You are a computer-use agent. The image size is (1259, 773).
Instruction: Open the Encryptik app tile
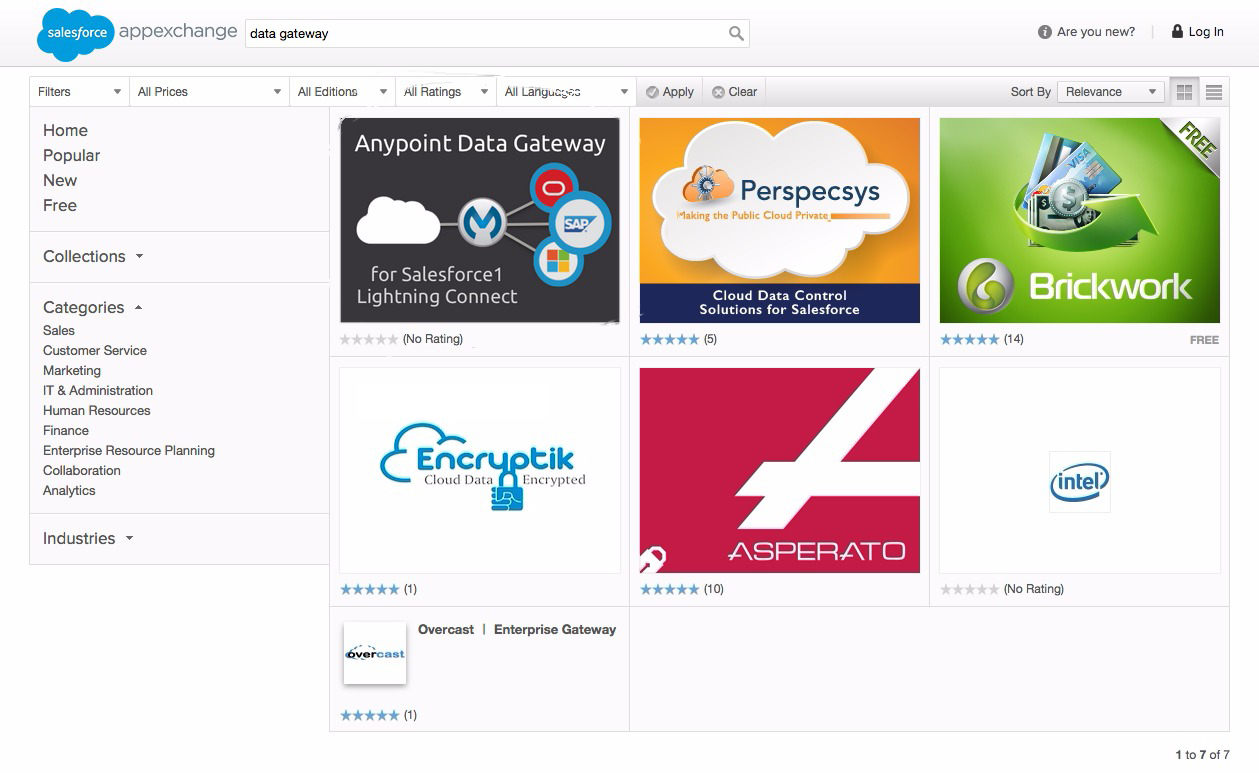point(480,470)
